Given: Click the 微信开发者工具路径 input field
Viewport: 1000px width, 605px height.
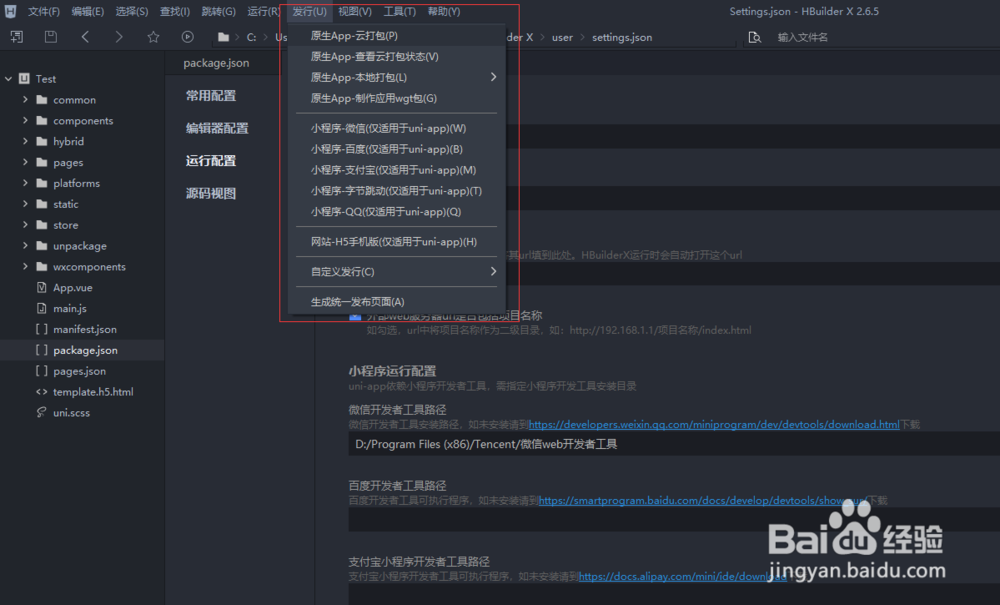Looking at the screenshot, I should [674, 444].
